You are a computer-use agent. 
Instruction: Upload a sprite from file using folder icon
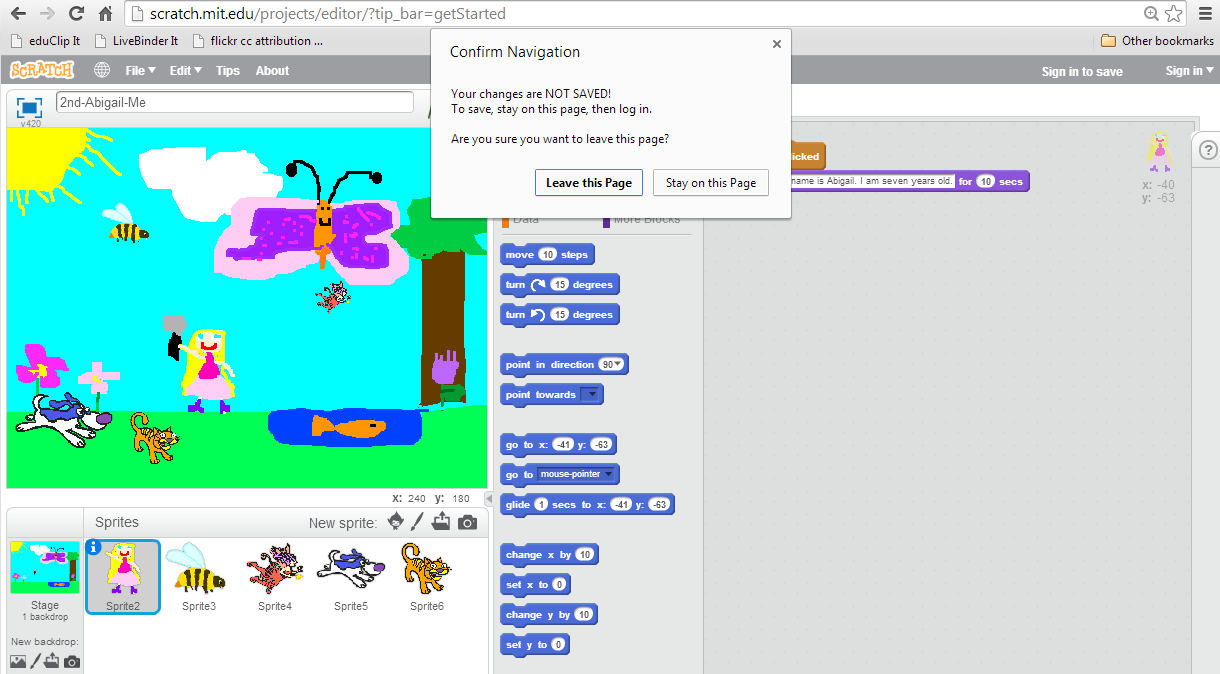(x=442, y=521)
